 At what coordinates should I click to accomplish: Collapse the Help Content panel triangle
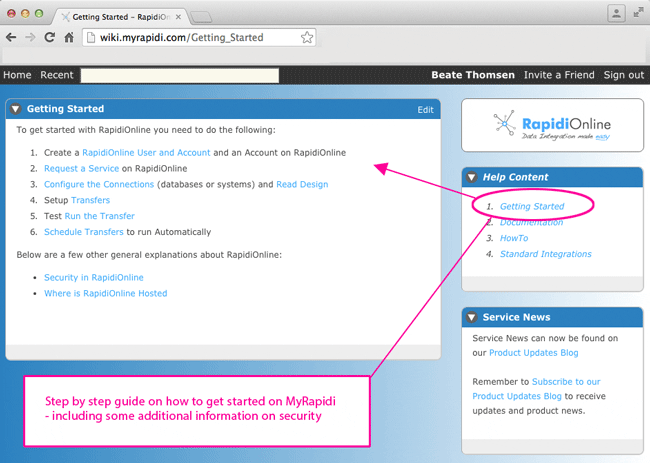pos(471,177)
